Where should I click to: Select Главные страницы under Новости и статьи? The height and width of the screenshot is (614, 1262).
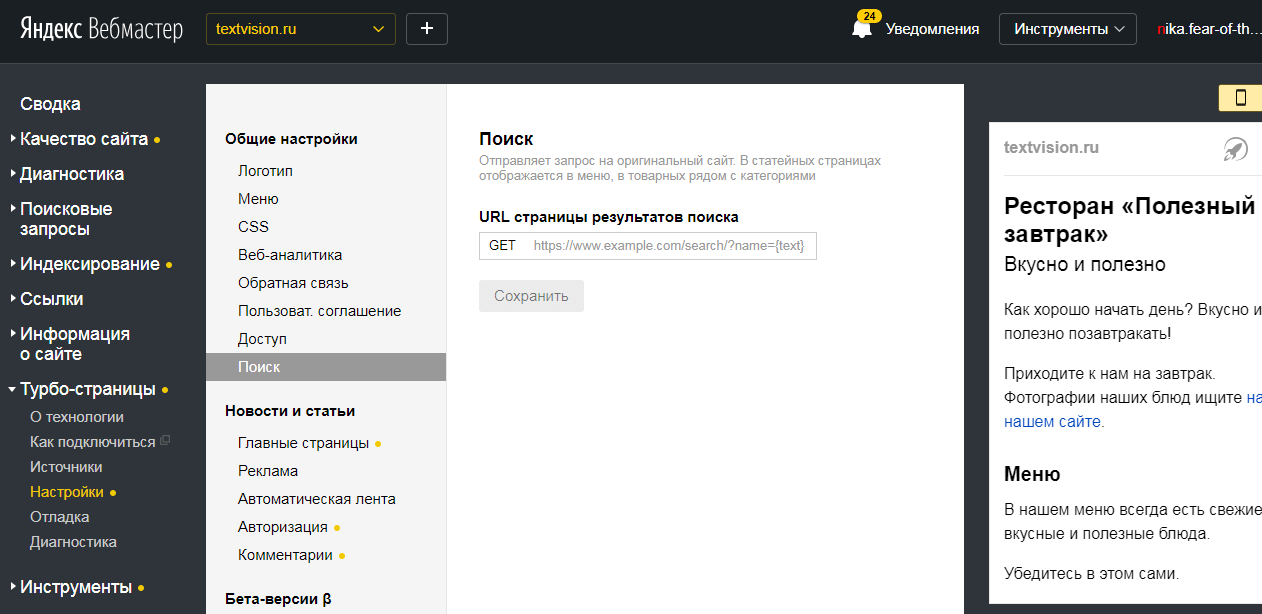[x=303, y=443]
